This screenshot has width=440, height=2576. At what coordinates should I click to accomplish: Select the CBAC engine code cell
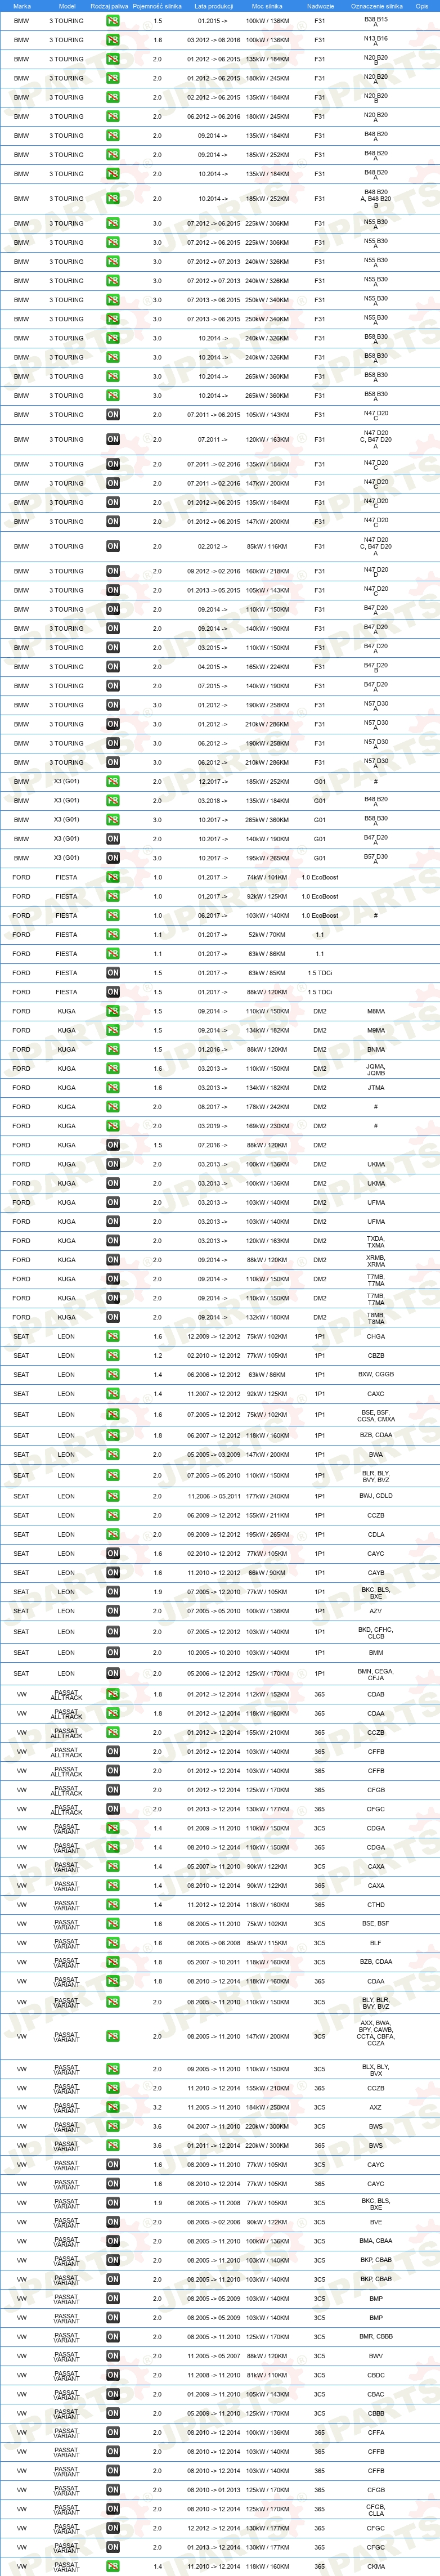click(x=376, y=2394)
